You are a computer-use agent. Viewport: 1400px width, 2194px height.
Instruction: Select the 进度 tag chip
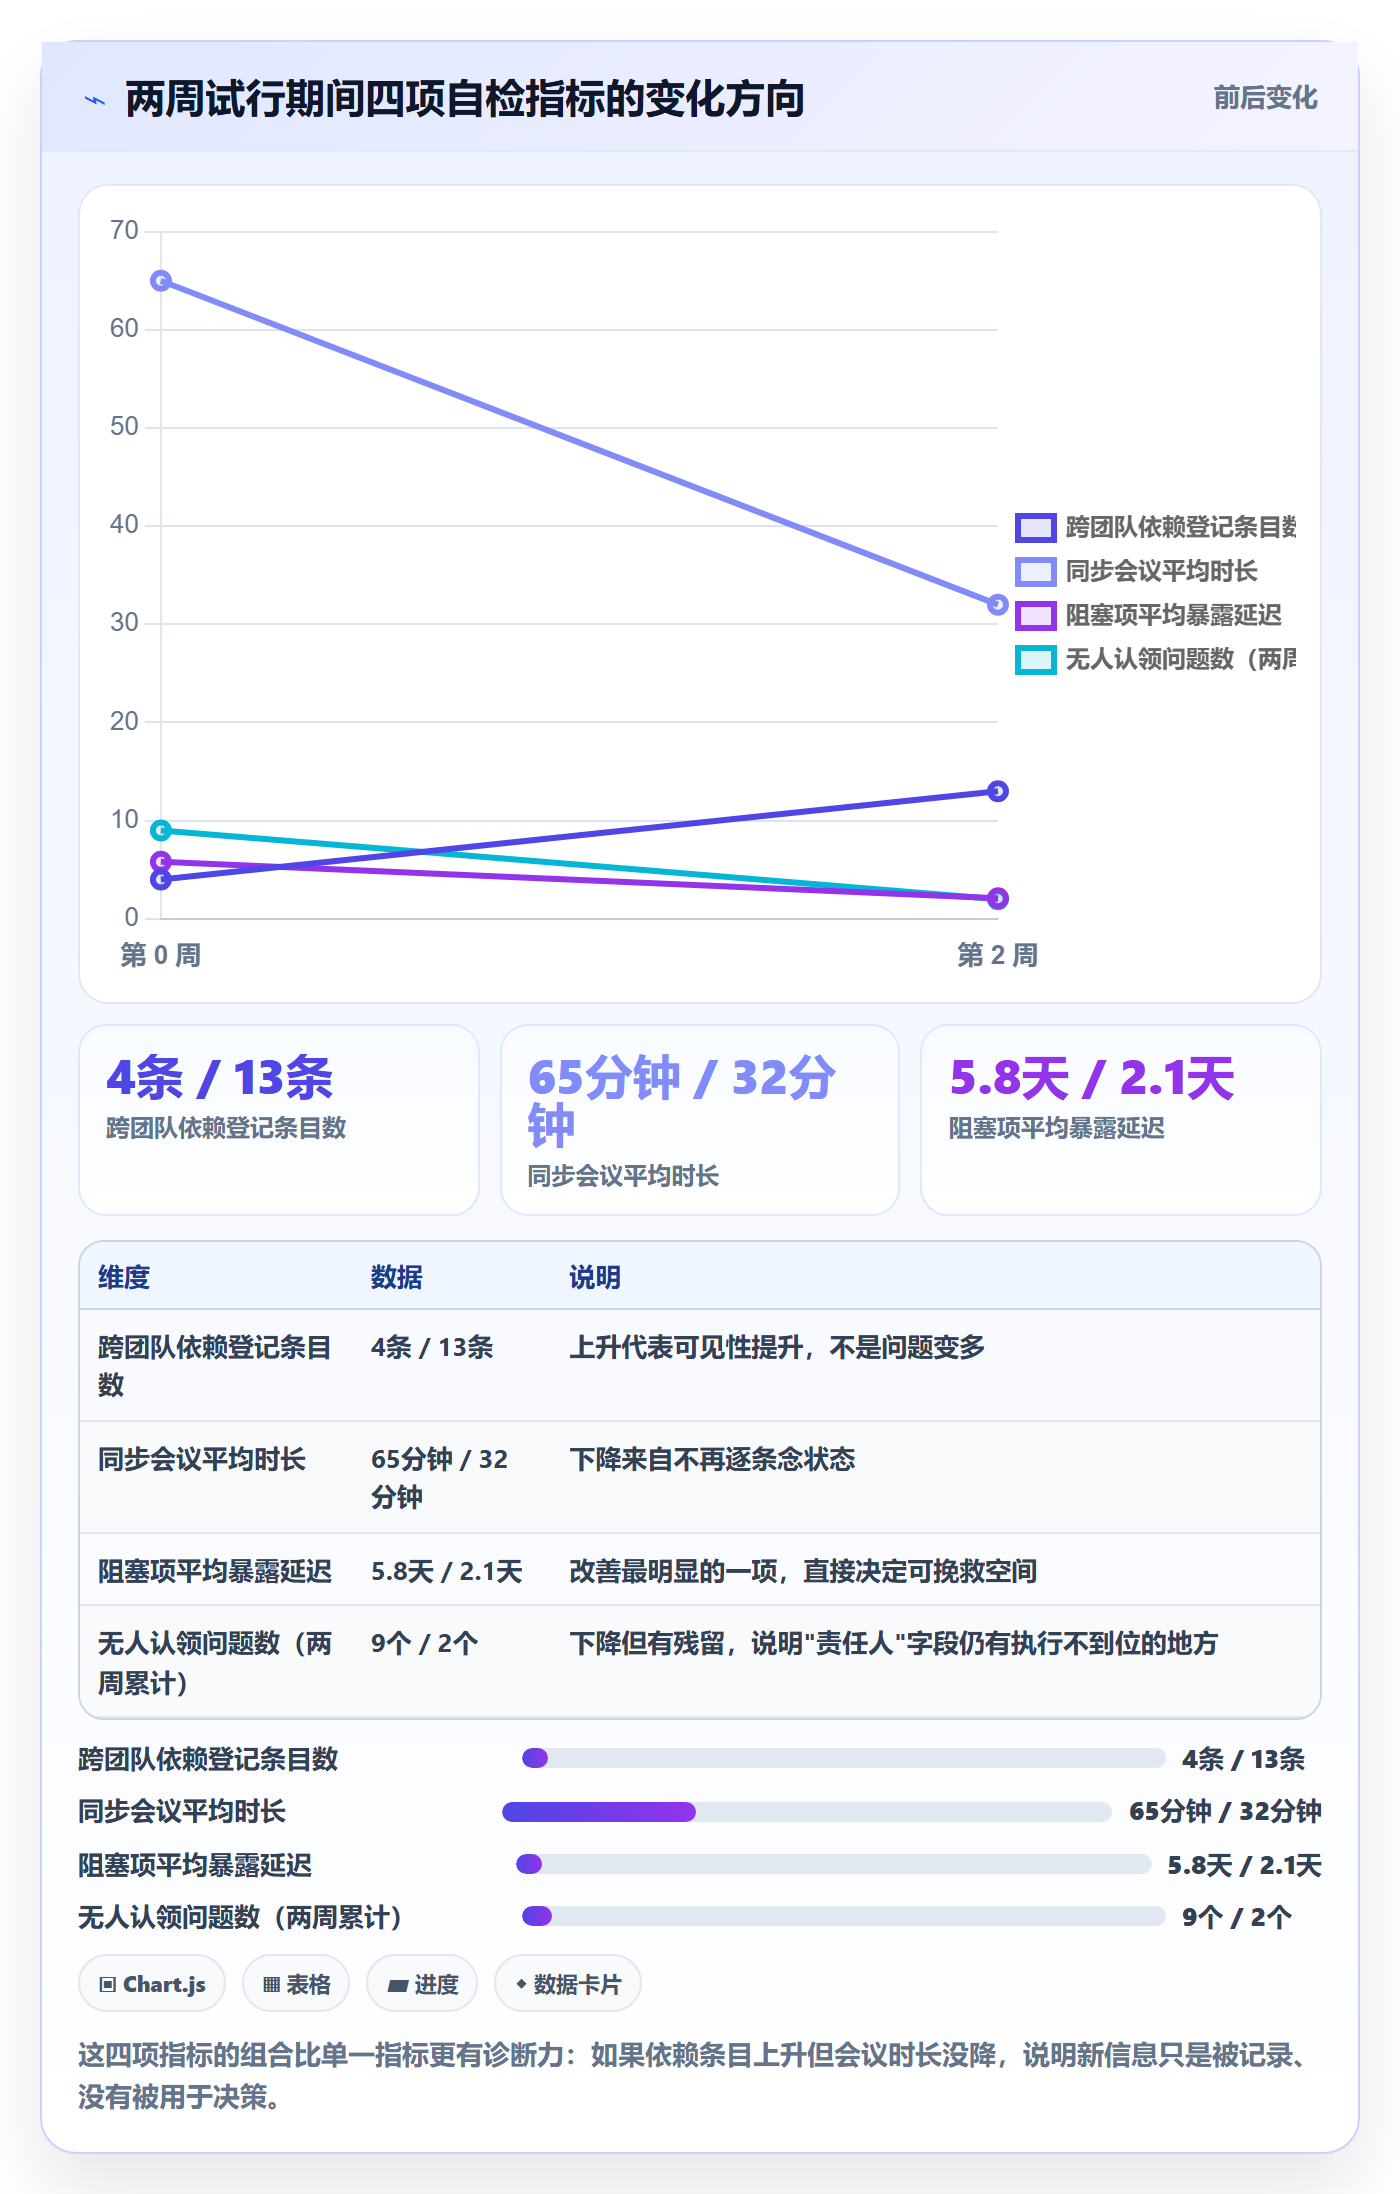(422, 1984)
